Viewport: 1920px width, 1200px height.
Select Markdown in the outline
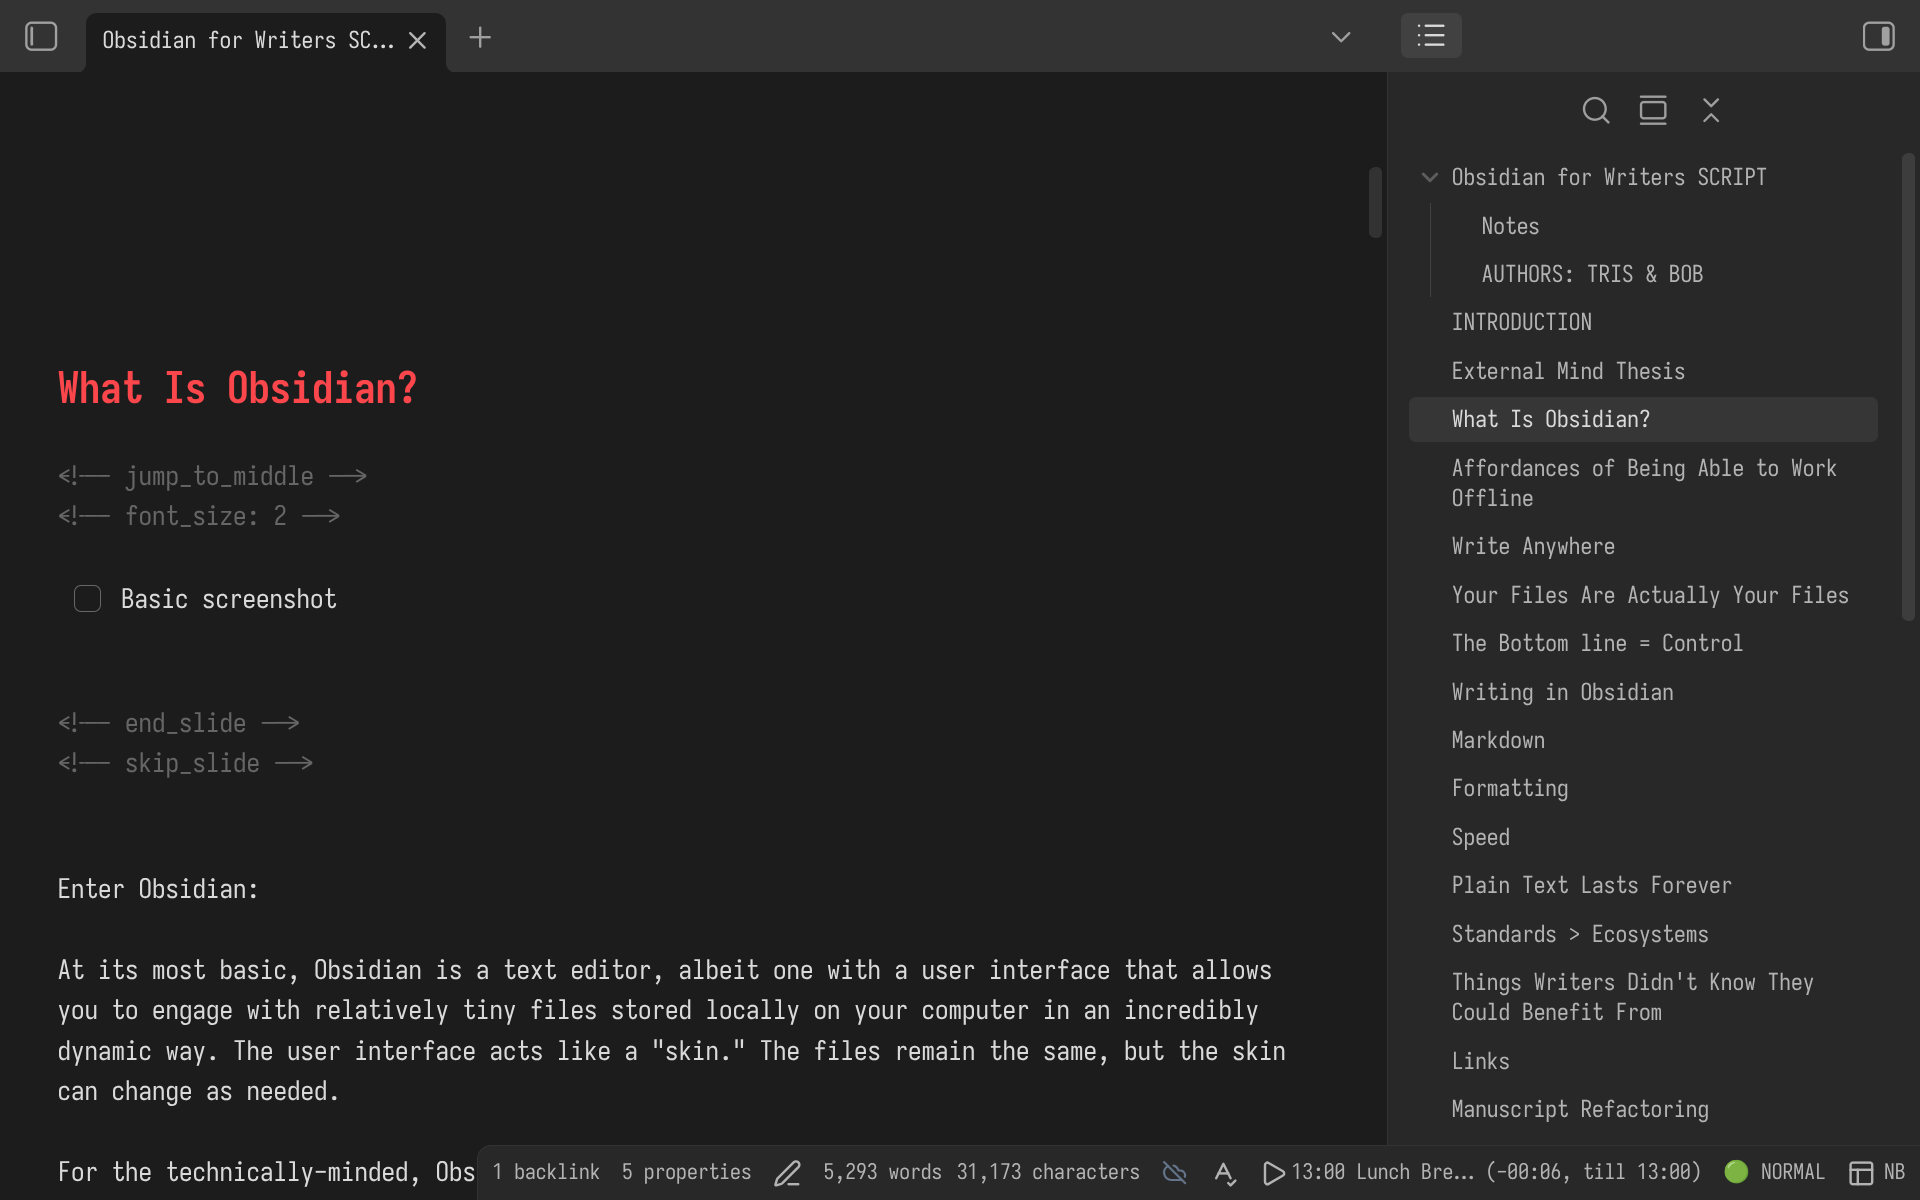(x=1498, y=740)
